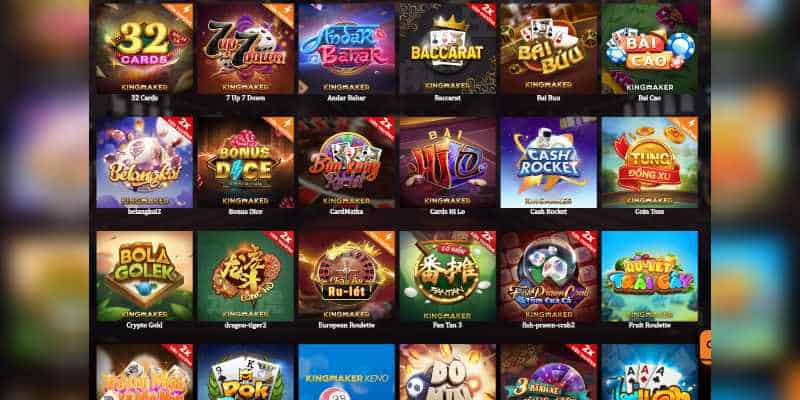Viewport: 800px width, 400px height.
Task: Open the Tung Dong Xu coin toss tile
Action: coord(649,162)
